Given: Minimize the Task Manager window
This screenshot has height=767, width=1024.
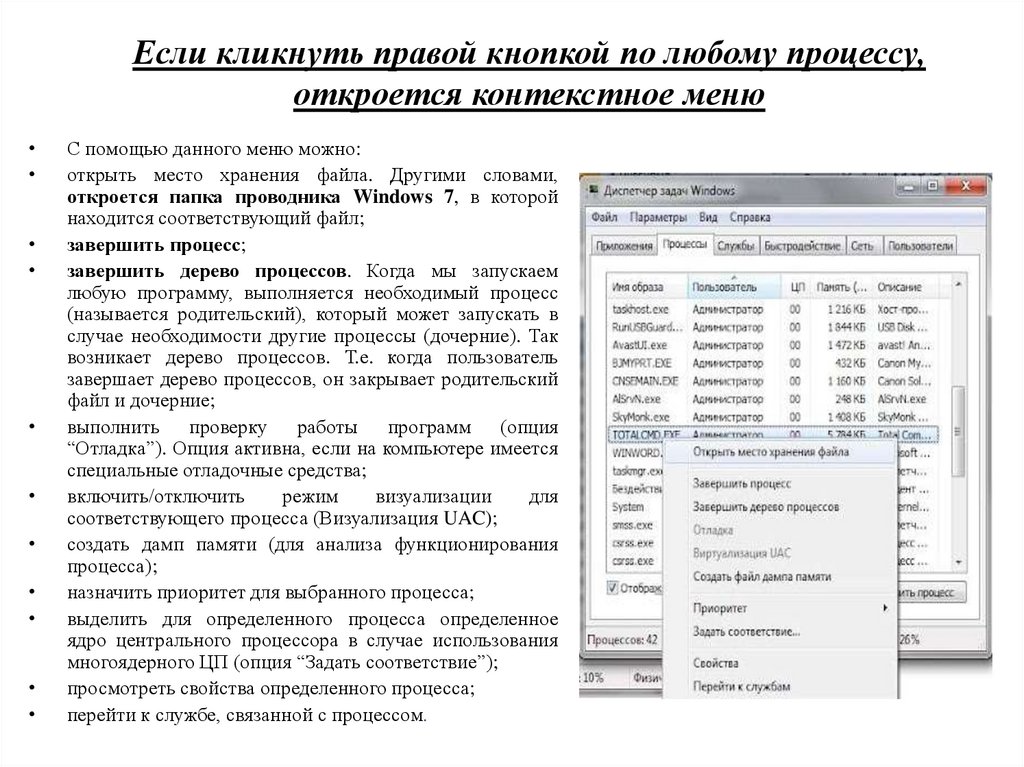Looking at the screenshot, I should [x=910, y=186].
